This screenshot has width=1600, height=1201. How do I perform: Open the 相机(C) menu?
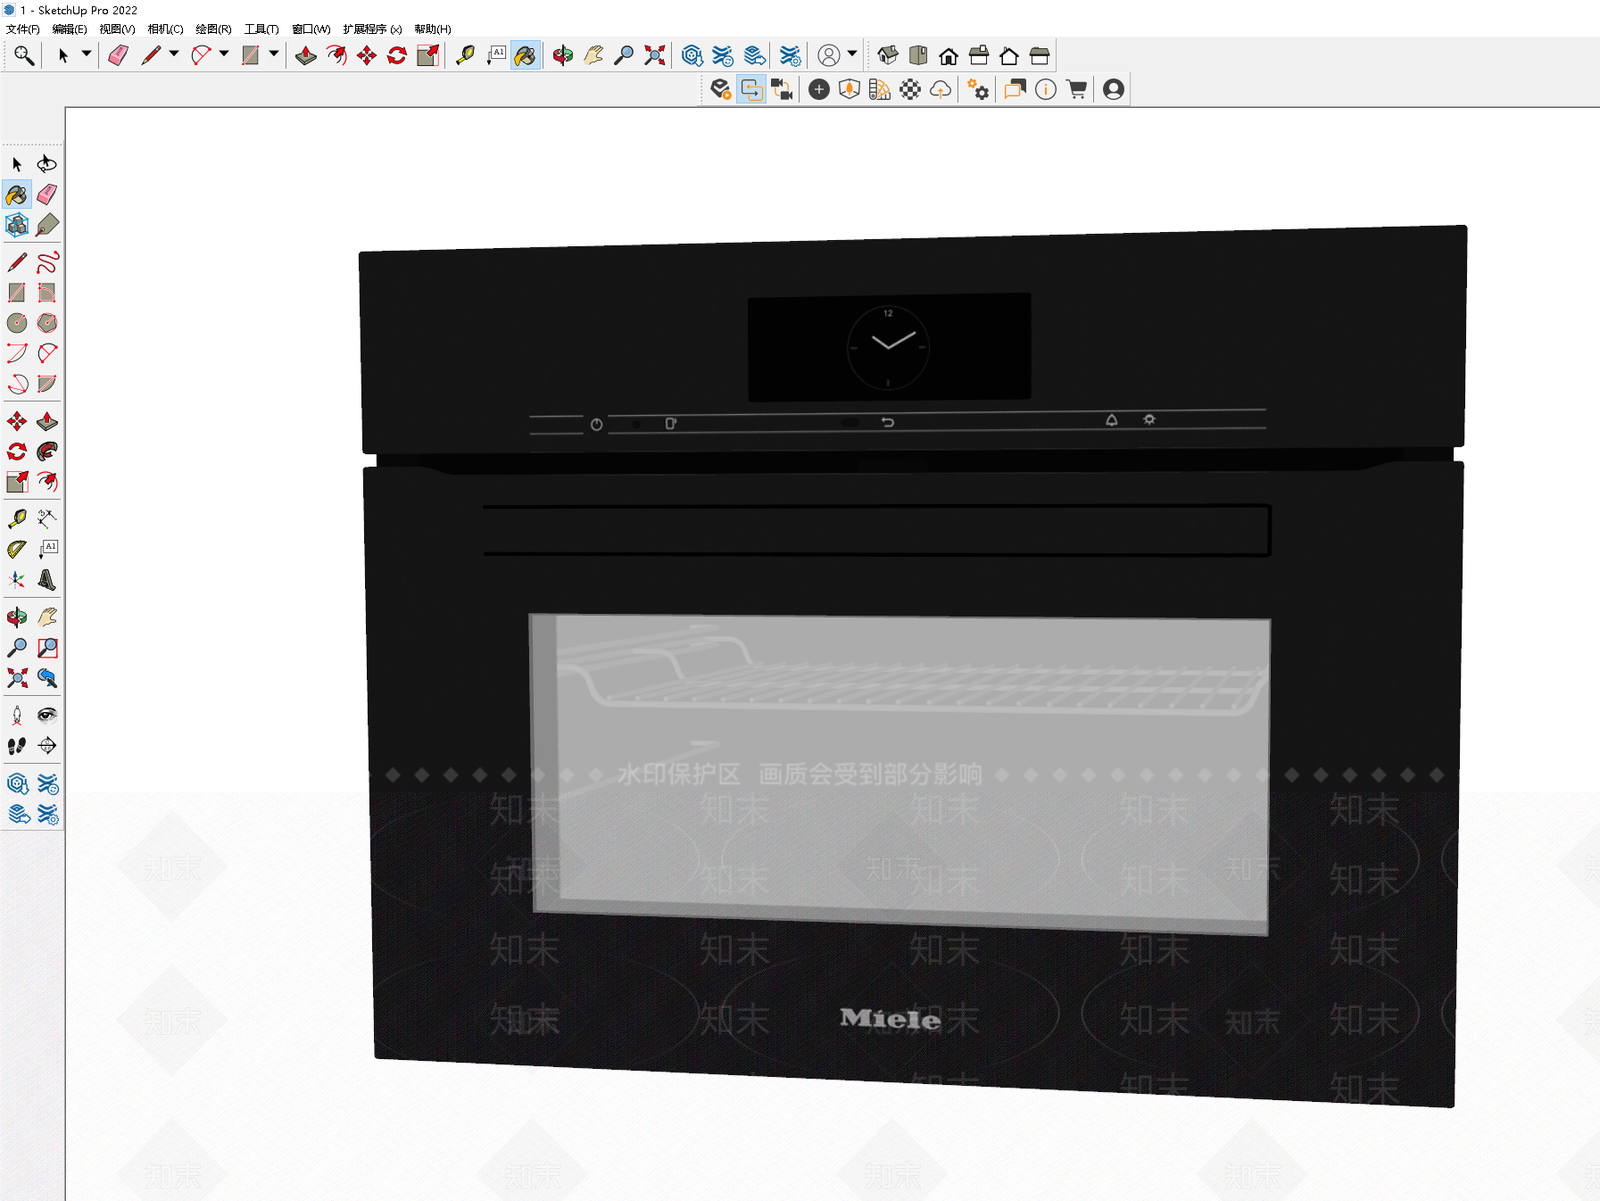[x=166, y=29]
